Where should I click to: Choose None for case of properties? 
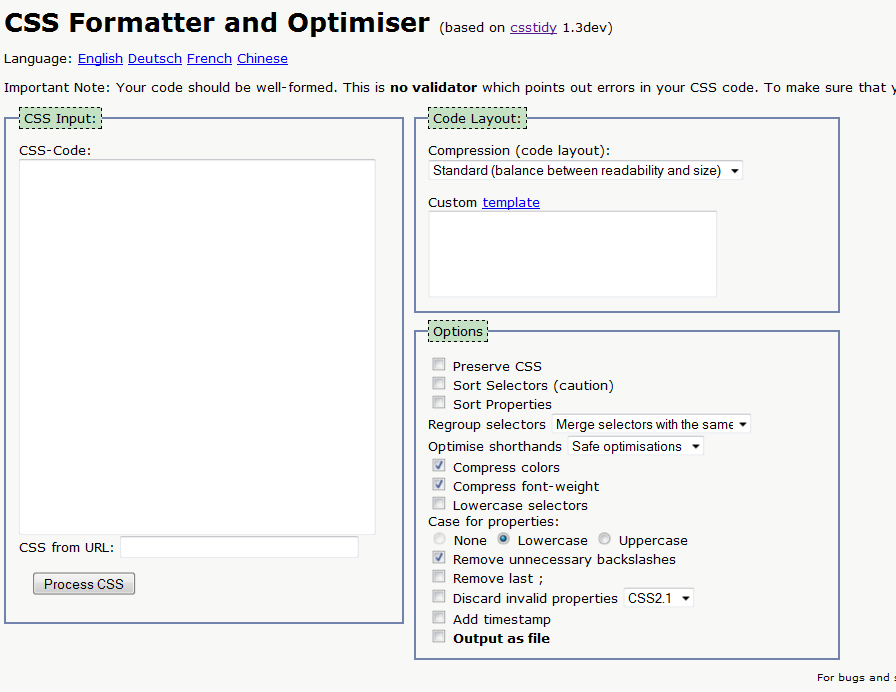(x=440, y=539)
